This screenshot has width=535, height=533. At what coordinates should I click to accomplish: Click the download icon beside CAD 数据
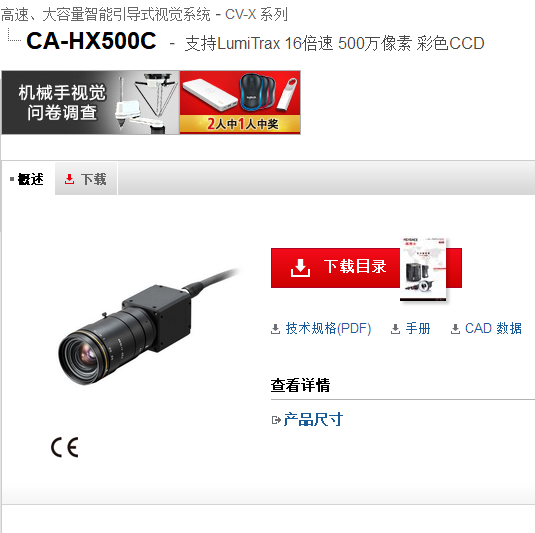click(455, 329)
